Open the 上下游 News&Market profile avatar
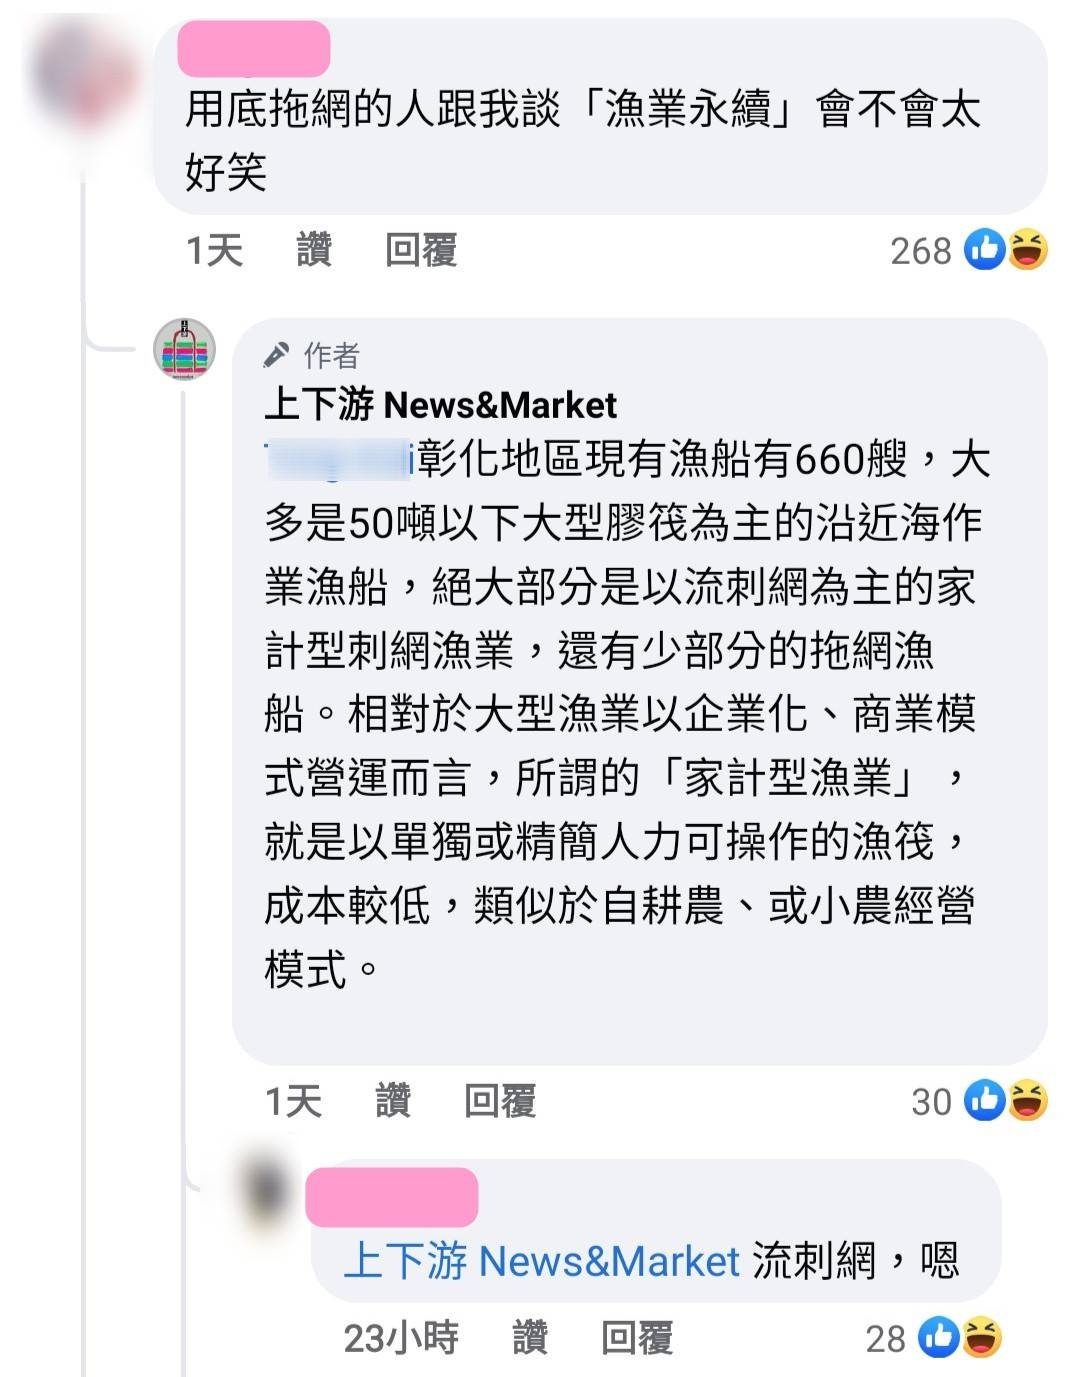Screen dimensions: 1080x1377 (x=184, y=349)
